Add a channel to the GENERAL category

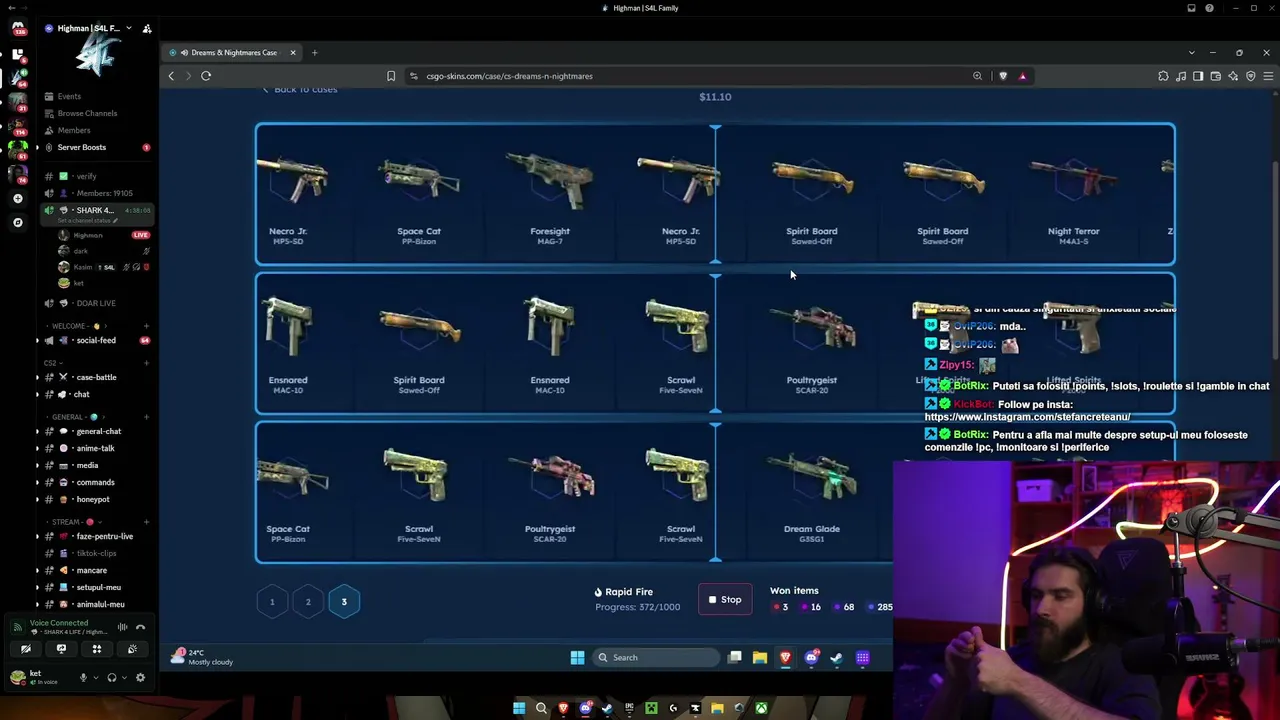pyautogui.click(x=146, y=417)
